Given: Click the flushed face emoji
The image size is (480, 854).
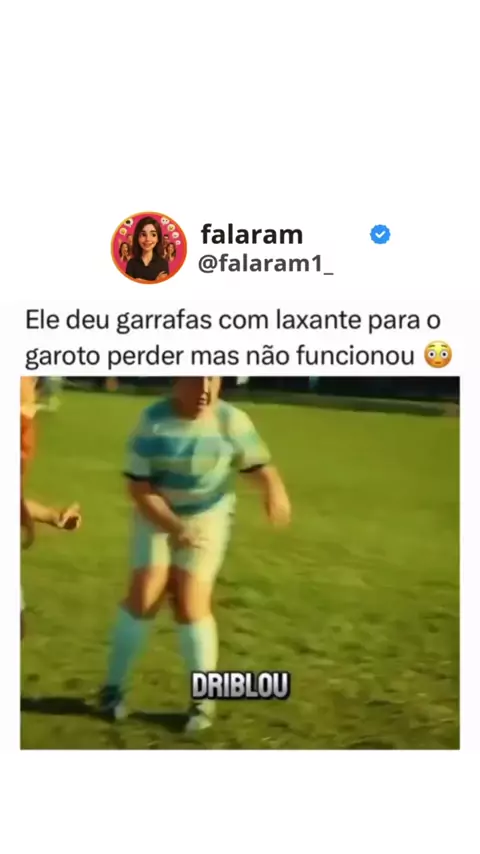Looking at the screenshot, I should 438,355.
